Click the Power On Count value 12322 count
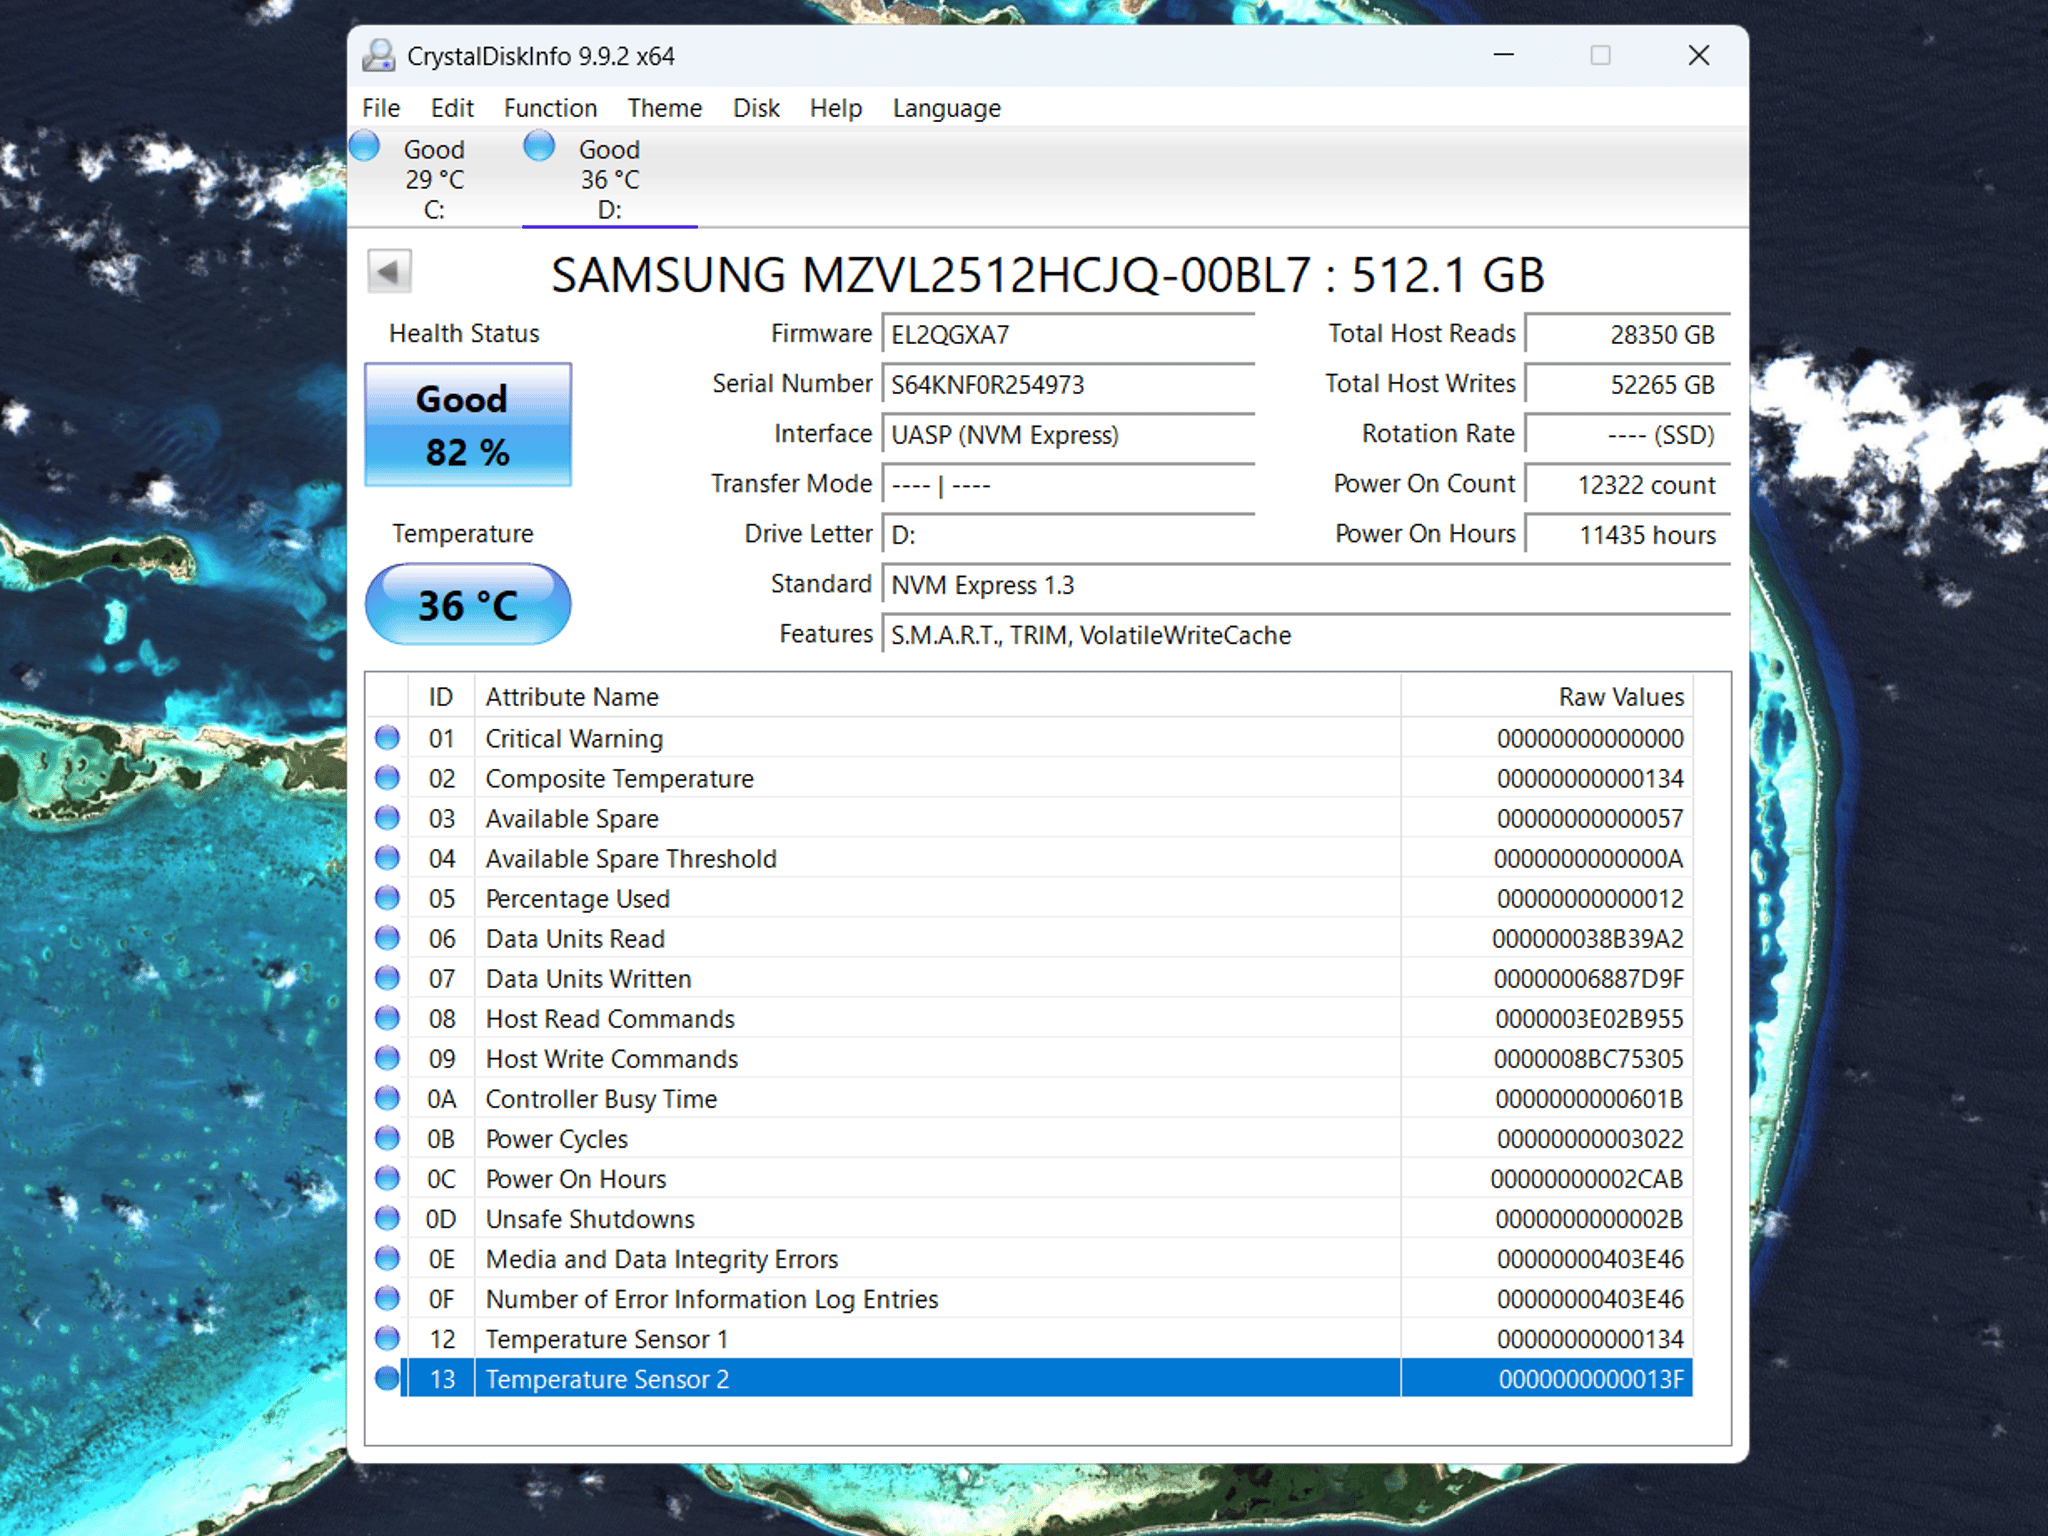Screen dimensions: 2048x1536 1628,484
